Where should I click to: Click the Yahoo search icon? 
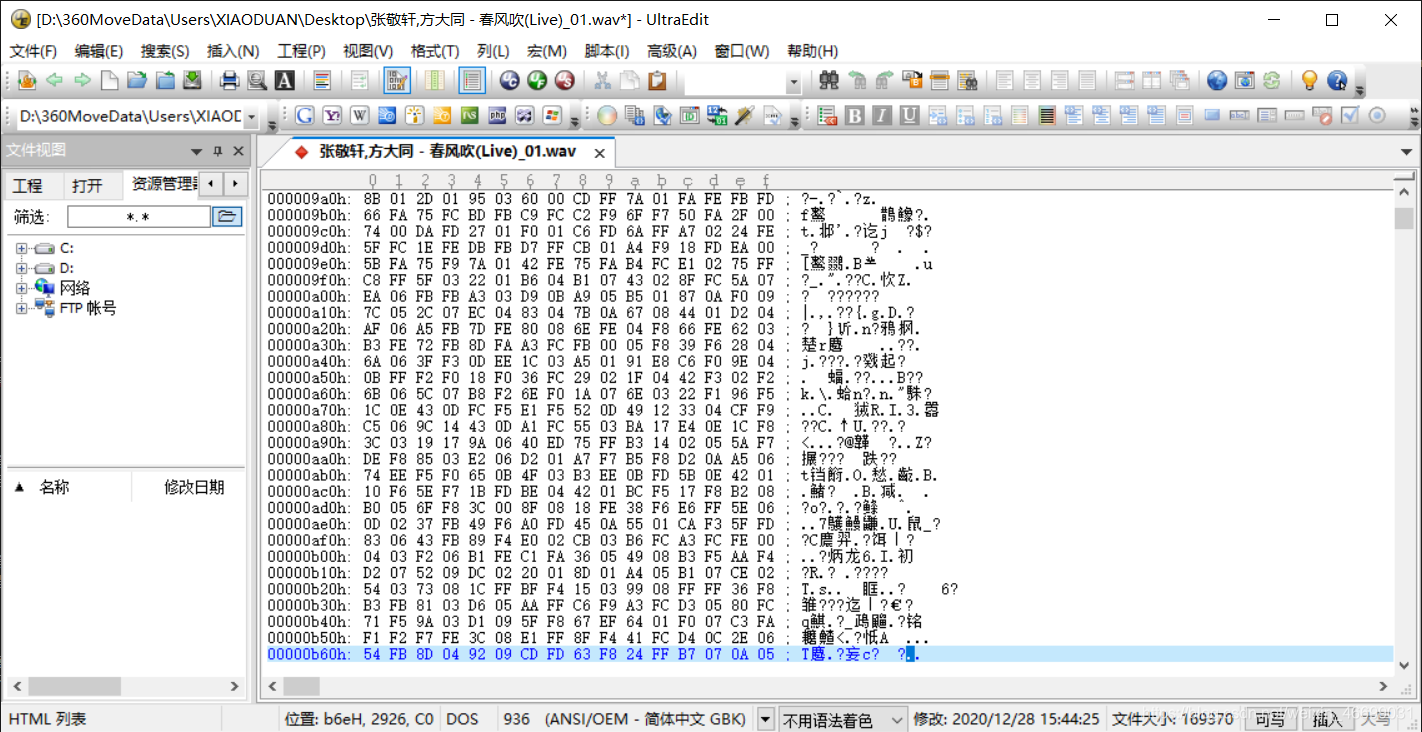(332, 116)
